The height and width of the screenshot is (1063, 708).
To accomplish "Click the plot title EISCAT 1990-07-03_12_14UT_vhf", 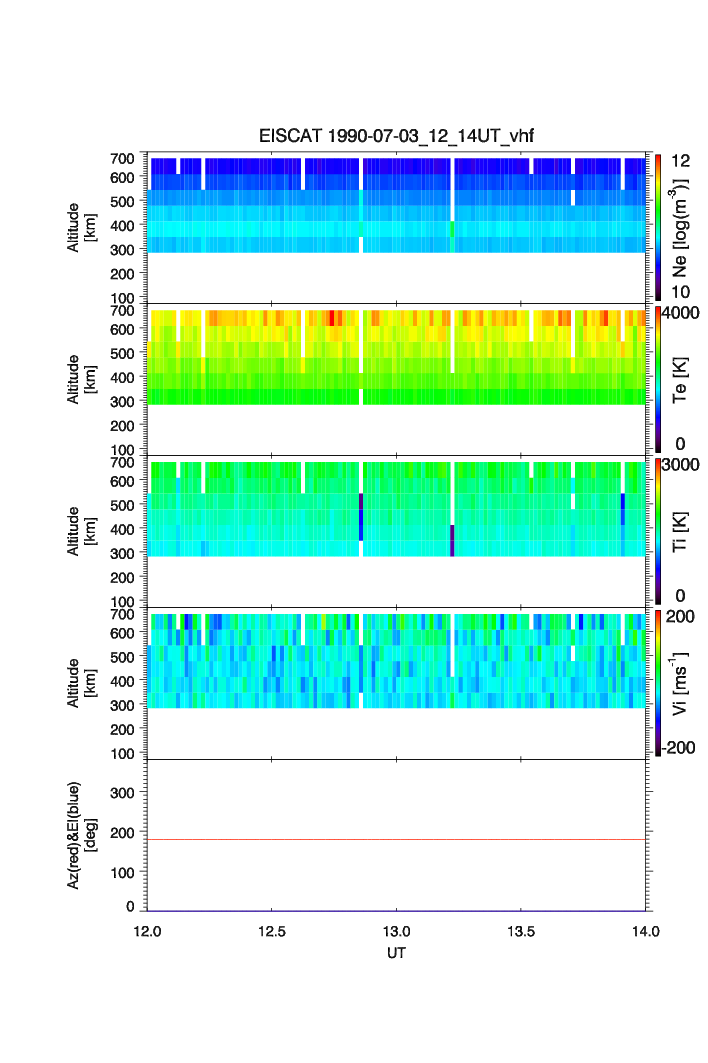I will click(396, 136).
